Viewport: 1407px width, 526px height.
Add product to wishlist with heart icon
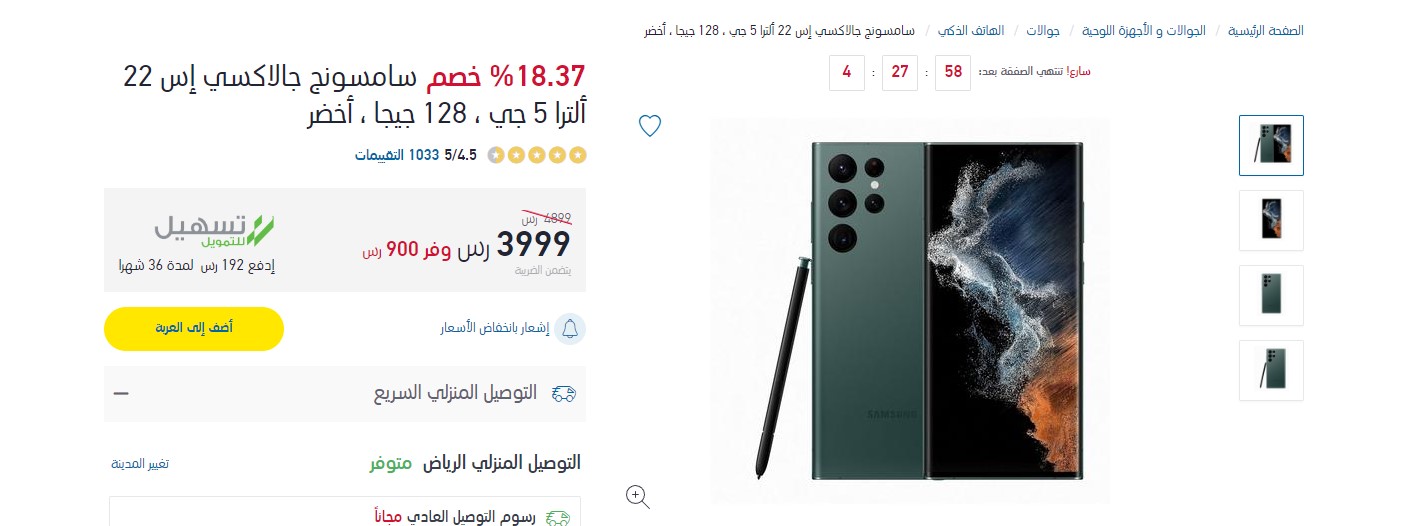pos(650,126)
